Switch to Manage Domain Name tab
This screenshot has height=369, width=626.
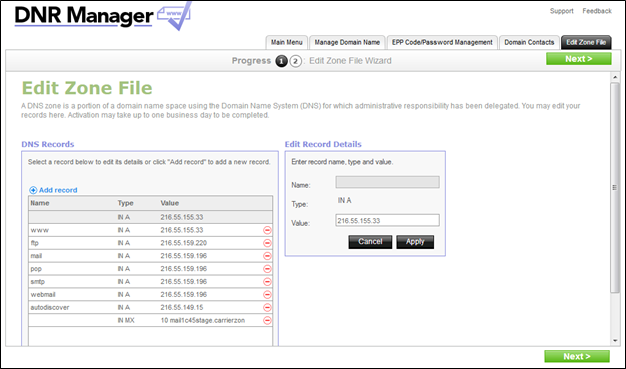(347, 42)
